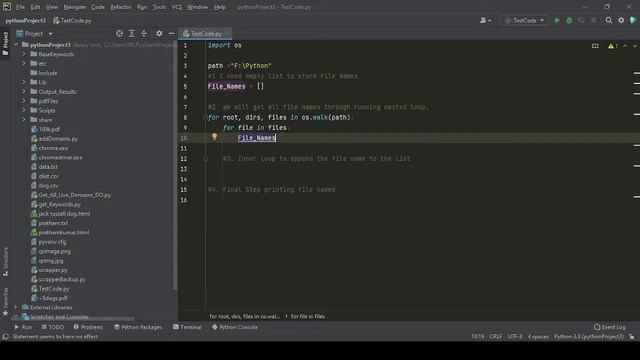Click the Run with coverage icon

point(581,20)
